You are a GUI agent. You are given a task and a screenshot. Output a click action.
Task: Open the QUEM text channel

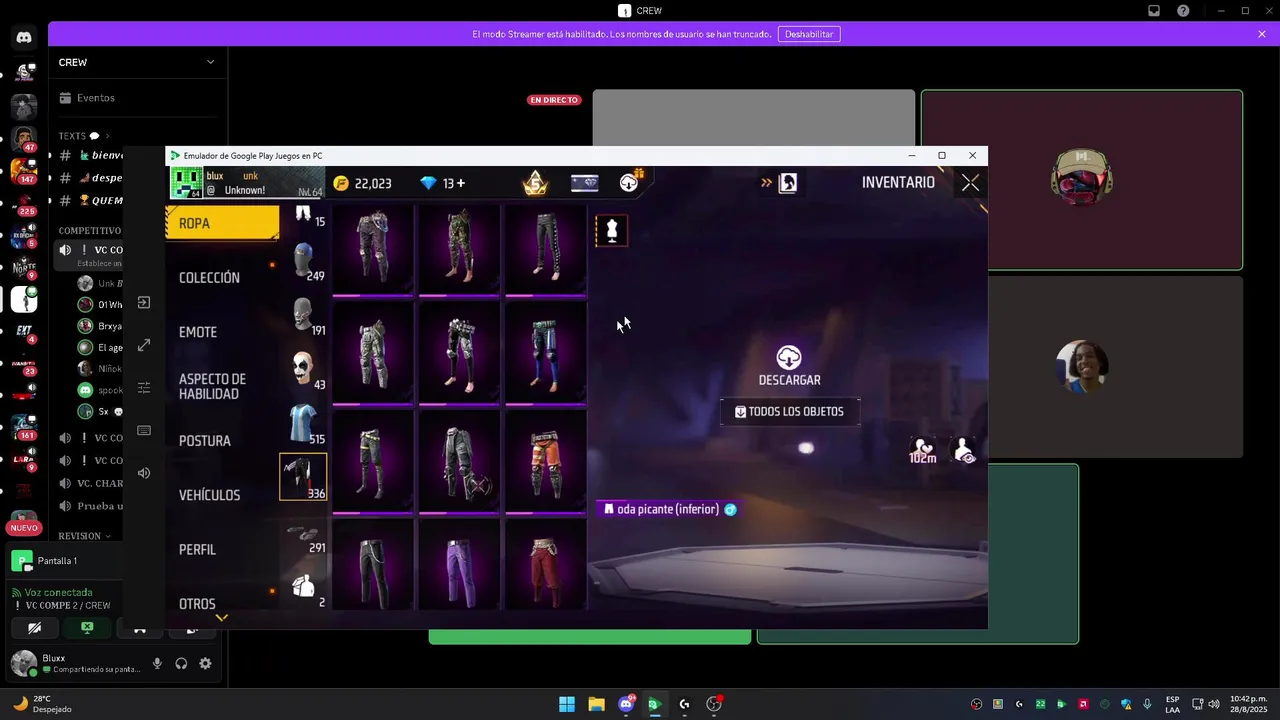tap(92, 200)
